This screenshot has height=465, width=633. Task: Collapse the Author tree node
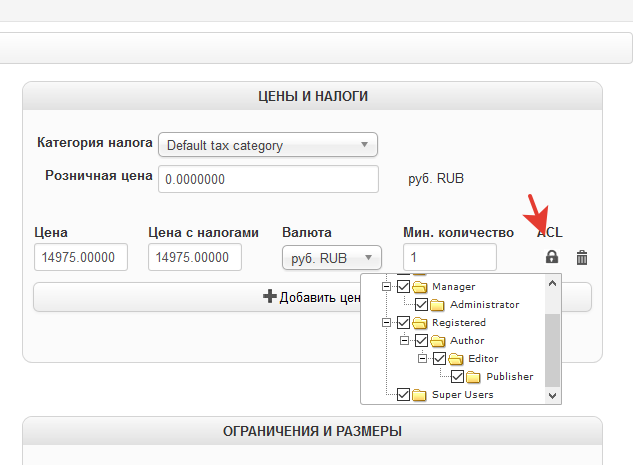404,341
